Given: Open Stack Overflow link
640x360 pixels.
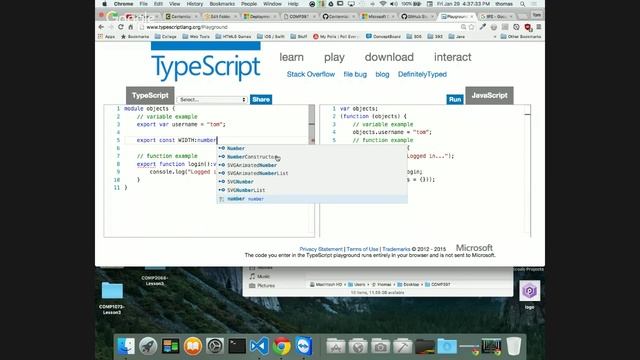Looking at the screenshot, I should pos(311,74).
